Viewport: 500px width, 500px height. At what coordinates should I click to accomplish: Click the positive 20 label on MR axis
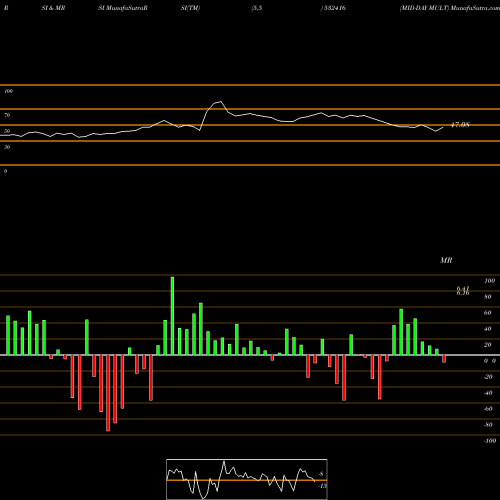488,345
